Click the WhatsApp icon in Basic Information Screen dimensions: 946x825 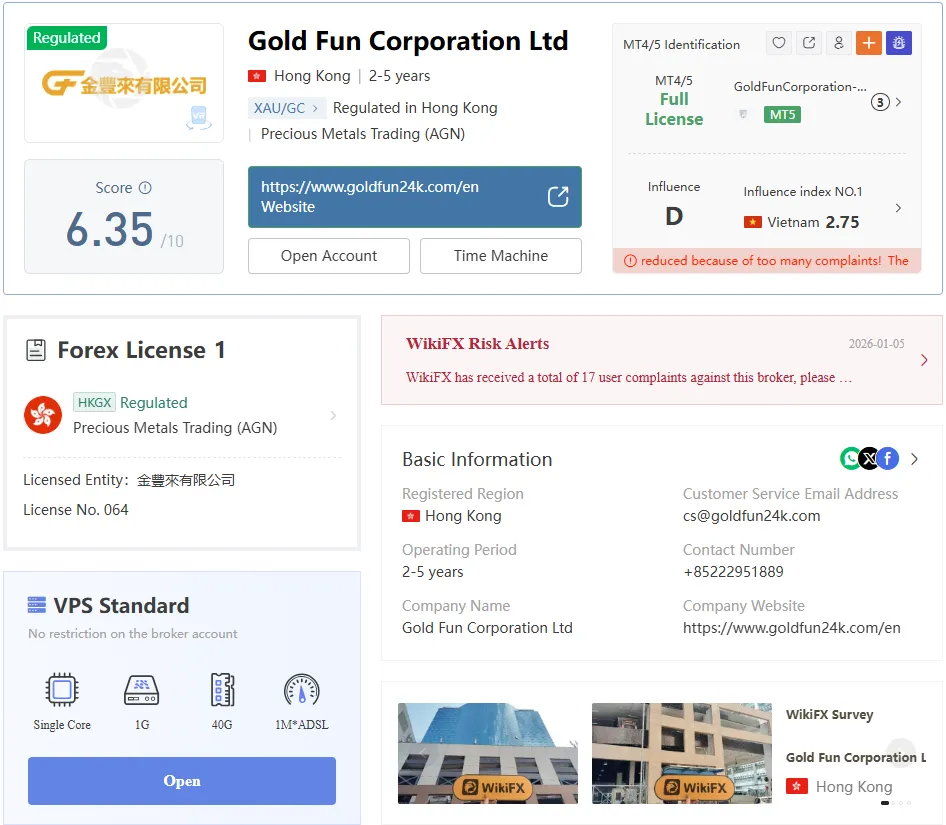(x=850, y=459)
